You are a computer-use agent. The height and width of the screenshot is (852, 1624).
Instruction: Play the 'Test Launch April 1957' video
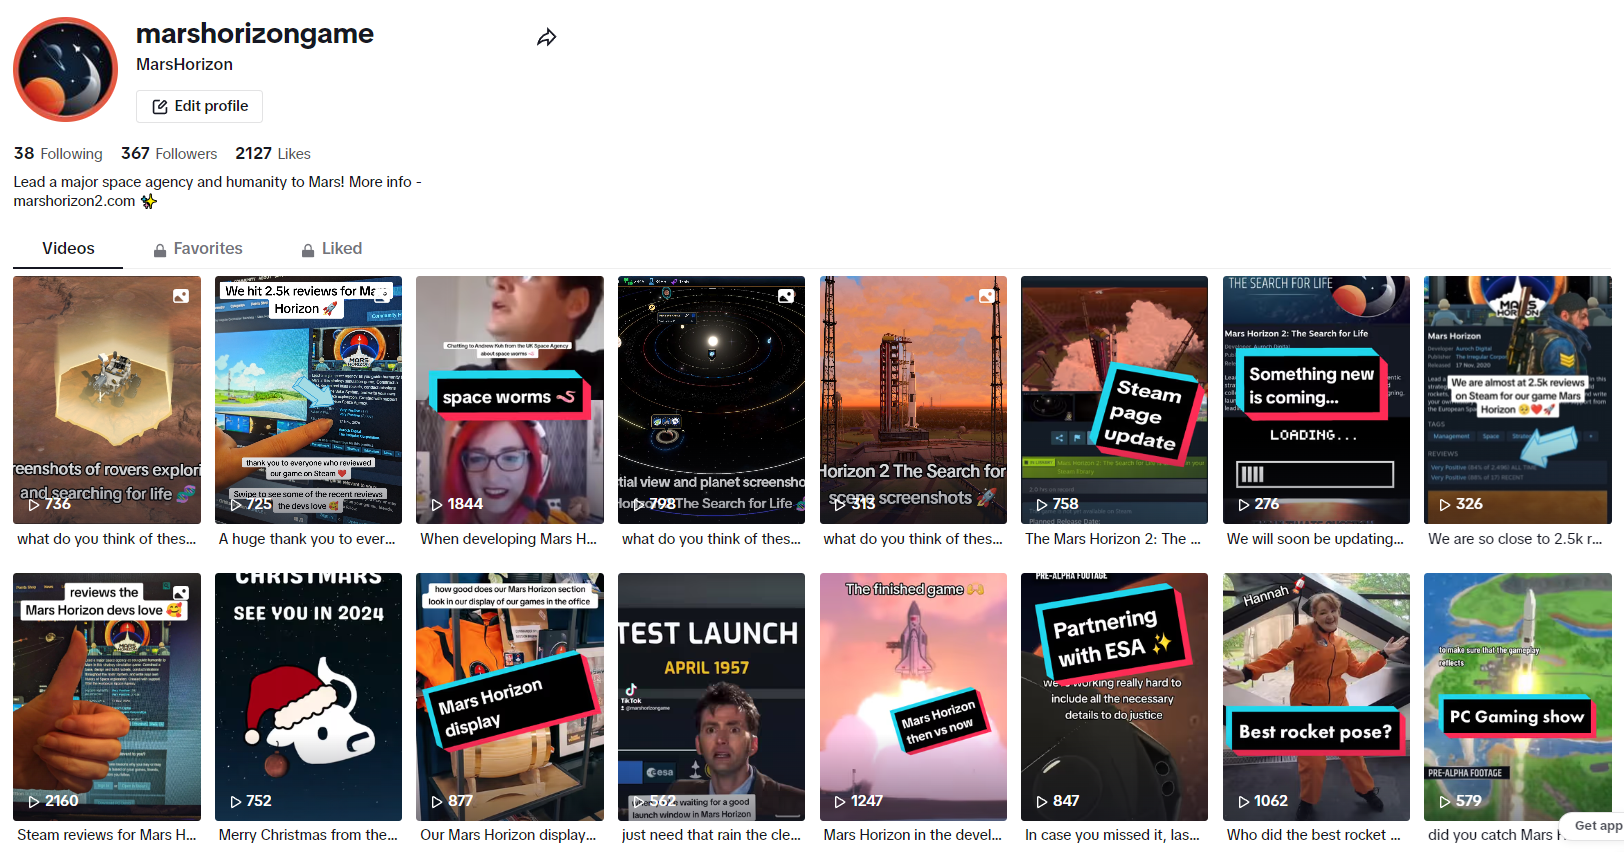tap(711, 697)
